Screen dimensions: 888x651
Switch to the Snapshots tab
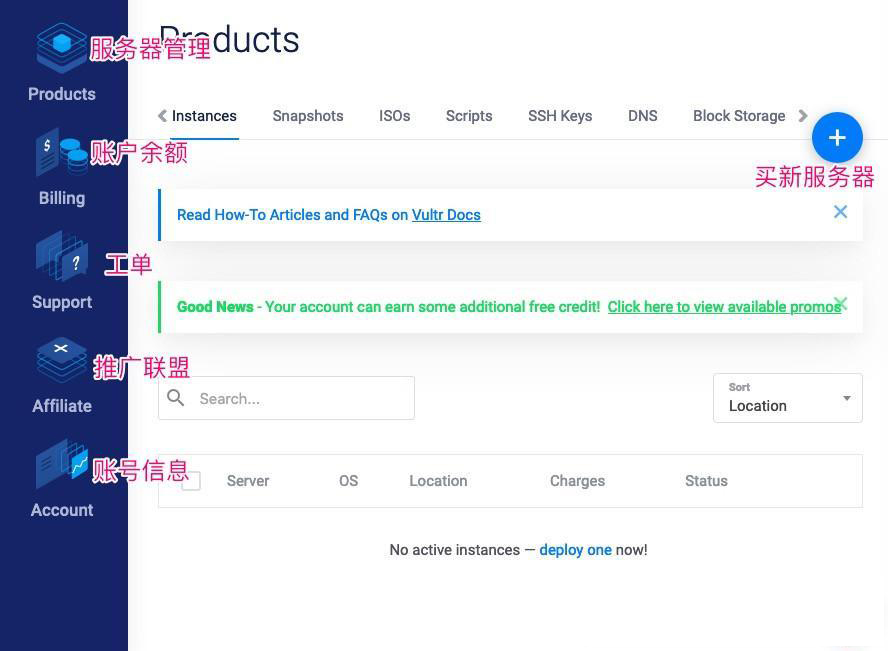click(x=308, y=116)
